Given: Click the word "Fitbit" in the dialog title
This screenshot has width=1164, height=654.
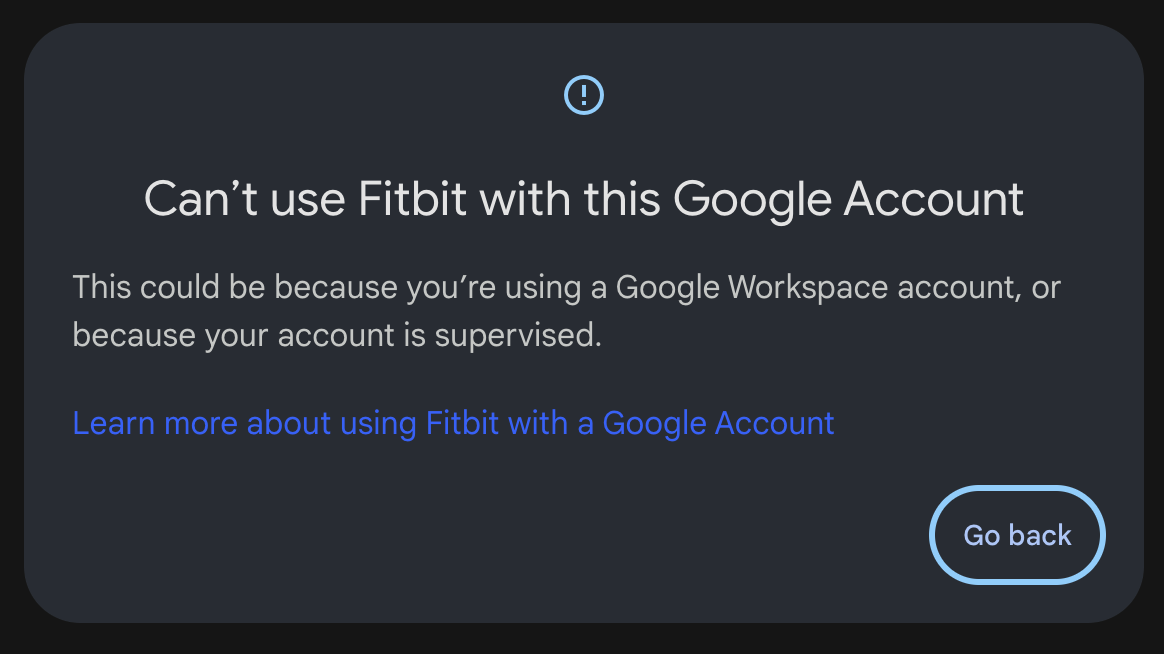Looking at the screenshot, I should tap(412, 199).
